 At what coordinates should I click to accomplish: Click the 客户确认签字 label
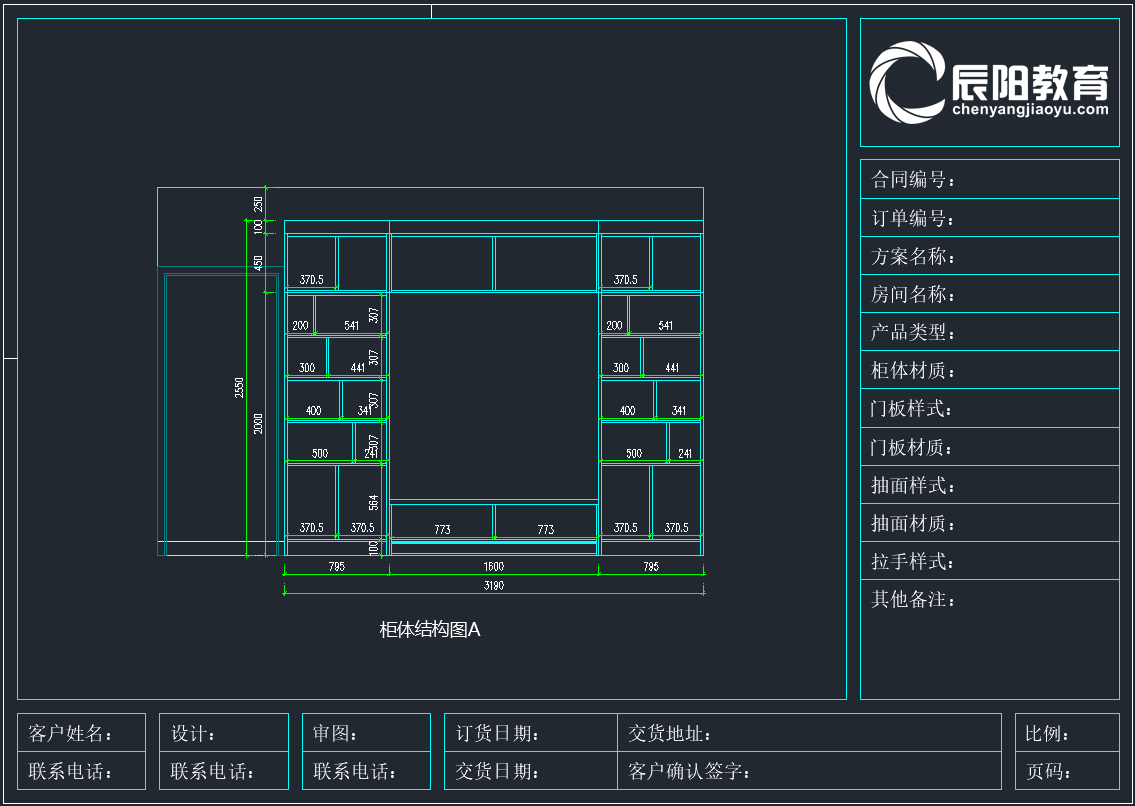(x=688, y=771)
